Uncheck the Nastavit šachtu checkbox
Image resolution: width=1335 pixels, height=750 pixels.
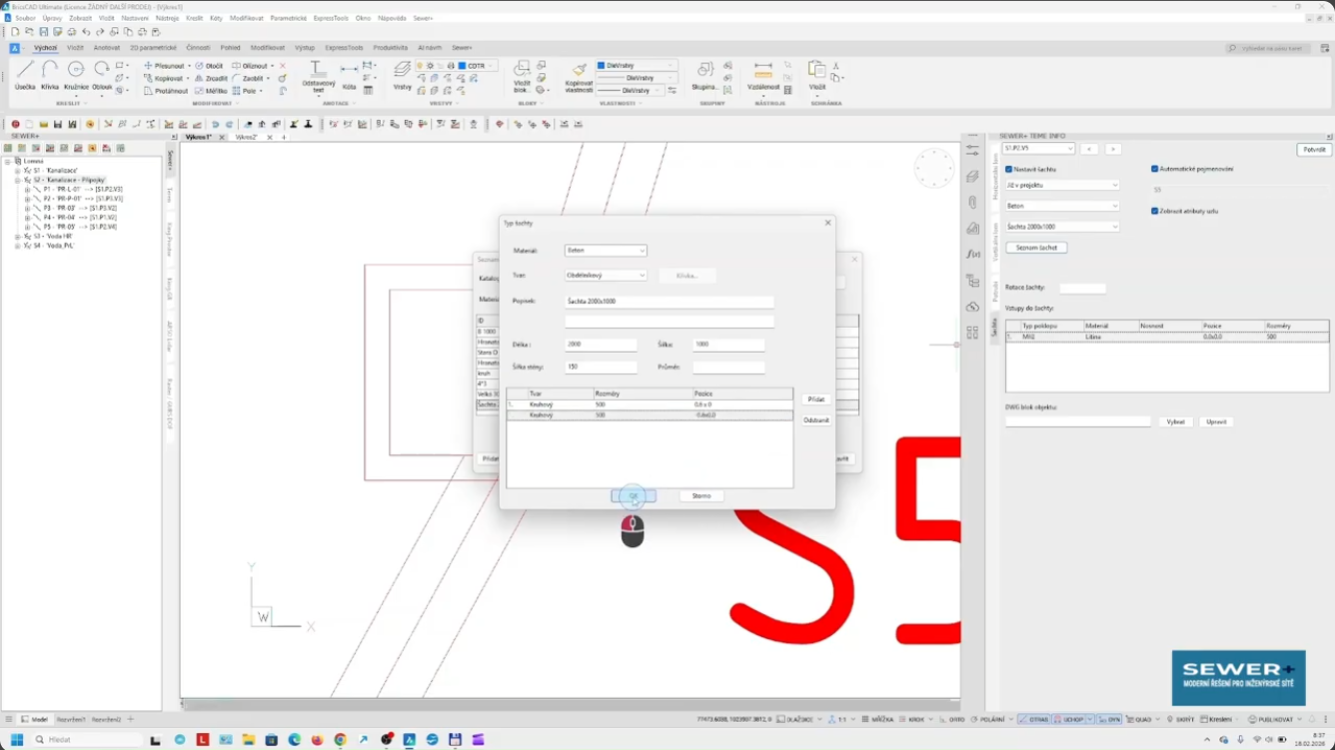[x=1009, y=169]
